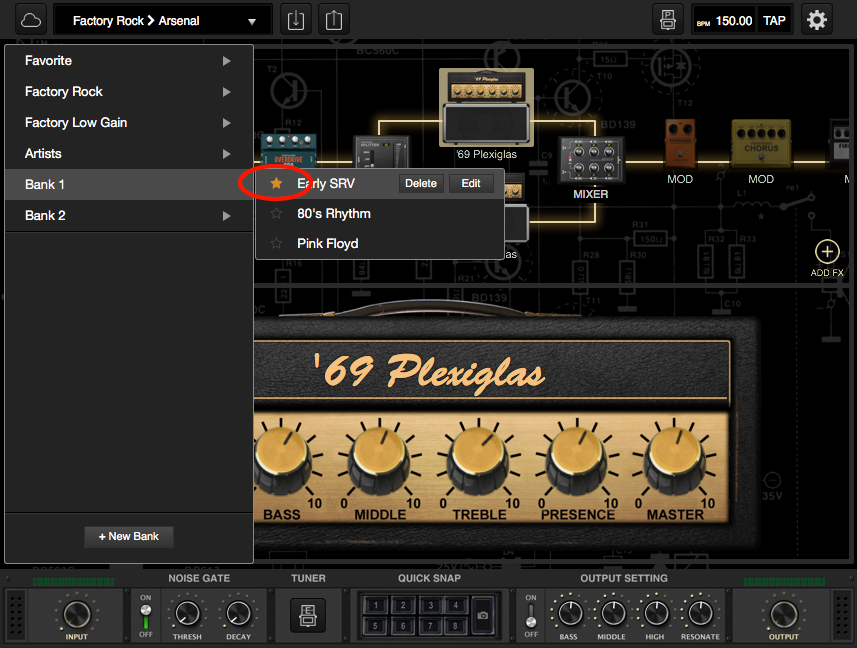
Task: Click the Output Setting HIGH knob
Action: (655, 613)
